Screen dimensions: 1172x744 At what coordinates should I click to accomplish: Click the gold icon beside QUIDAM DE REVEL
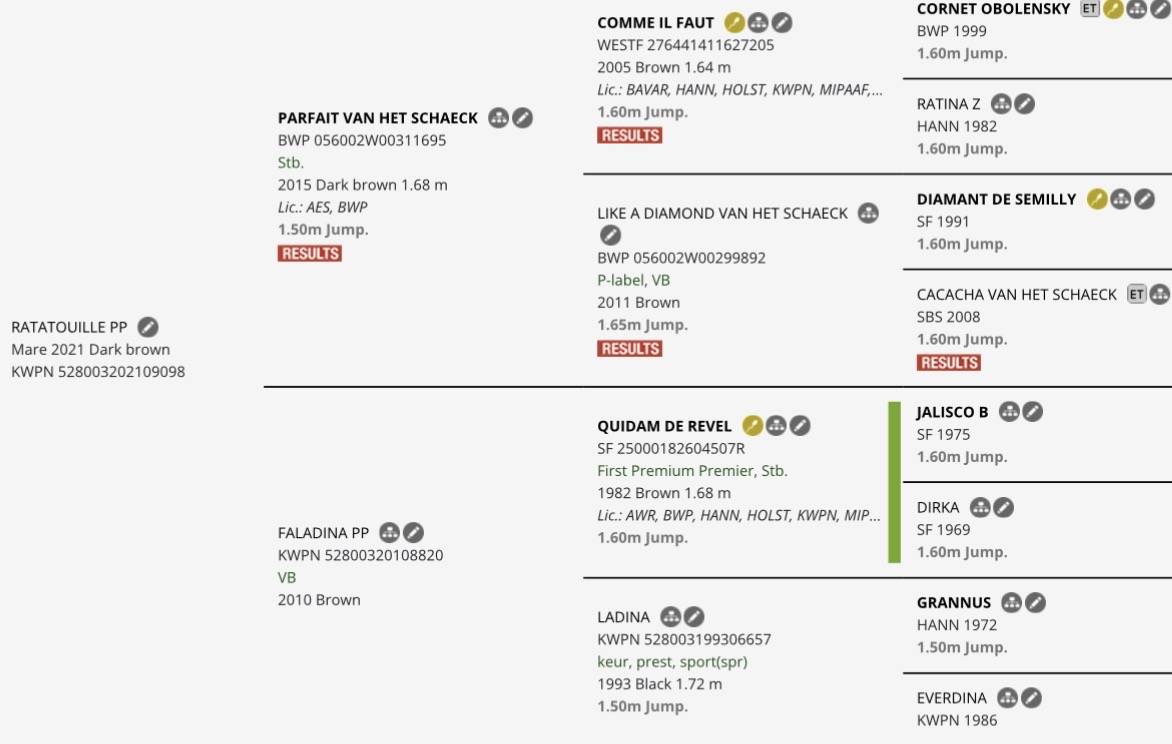[752, 426]
